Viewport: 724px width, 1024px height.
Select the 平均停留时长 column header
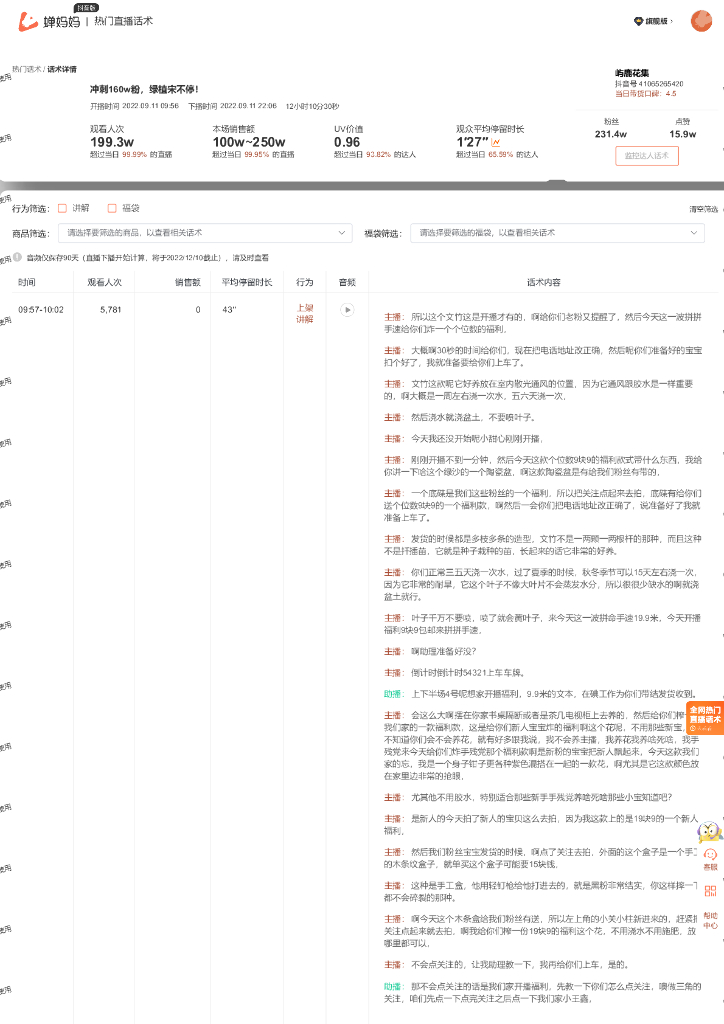point(247,282)
